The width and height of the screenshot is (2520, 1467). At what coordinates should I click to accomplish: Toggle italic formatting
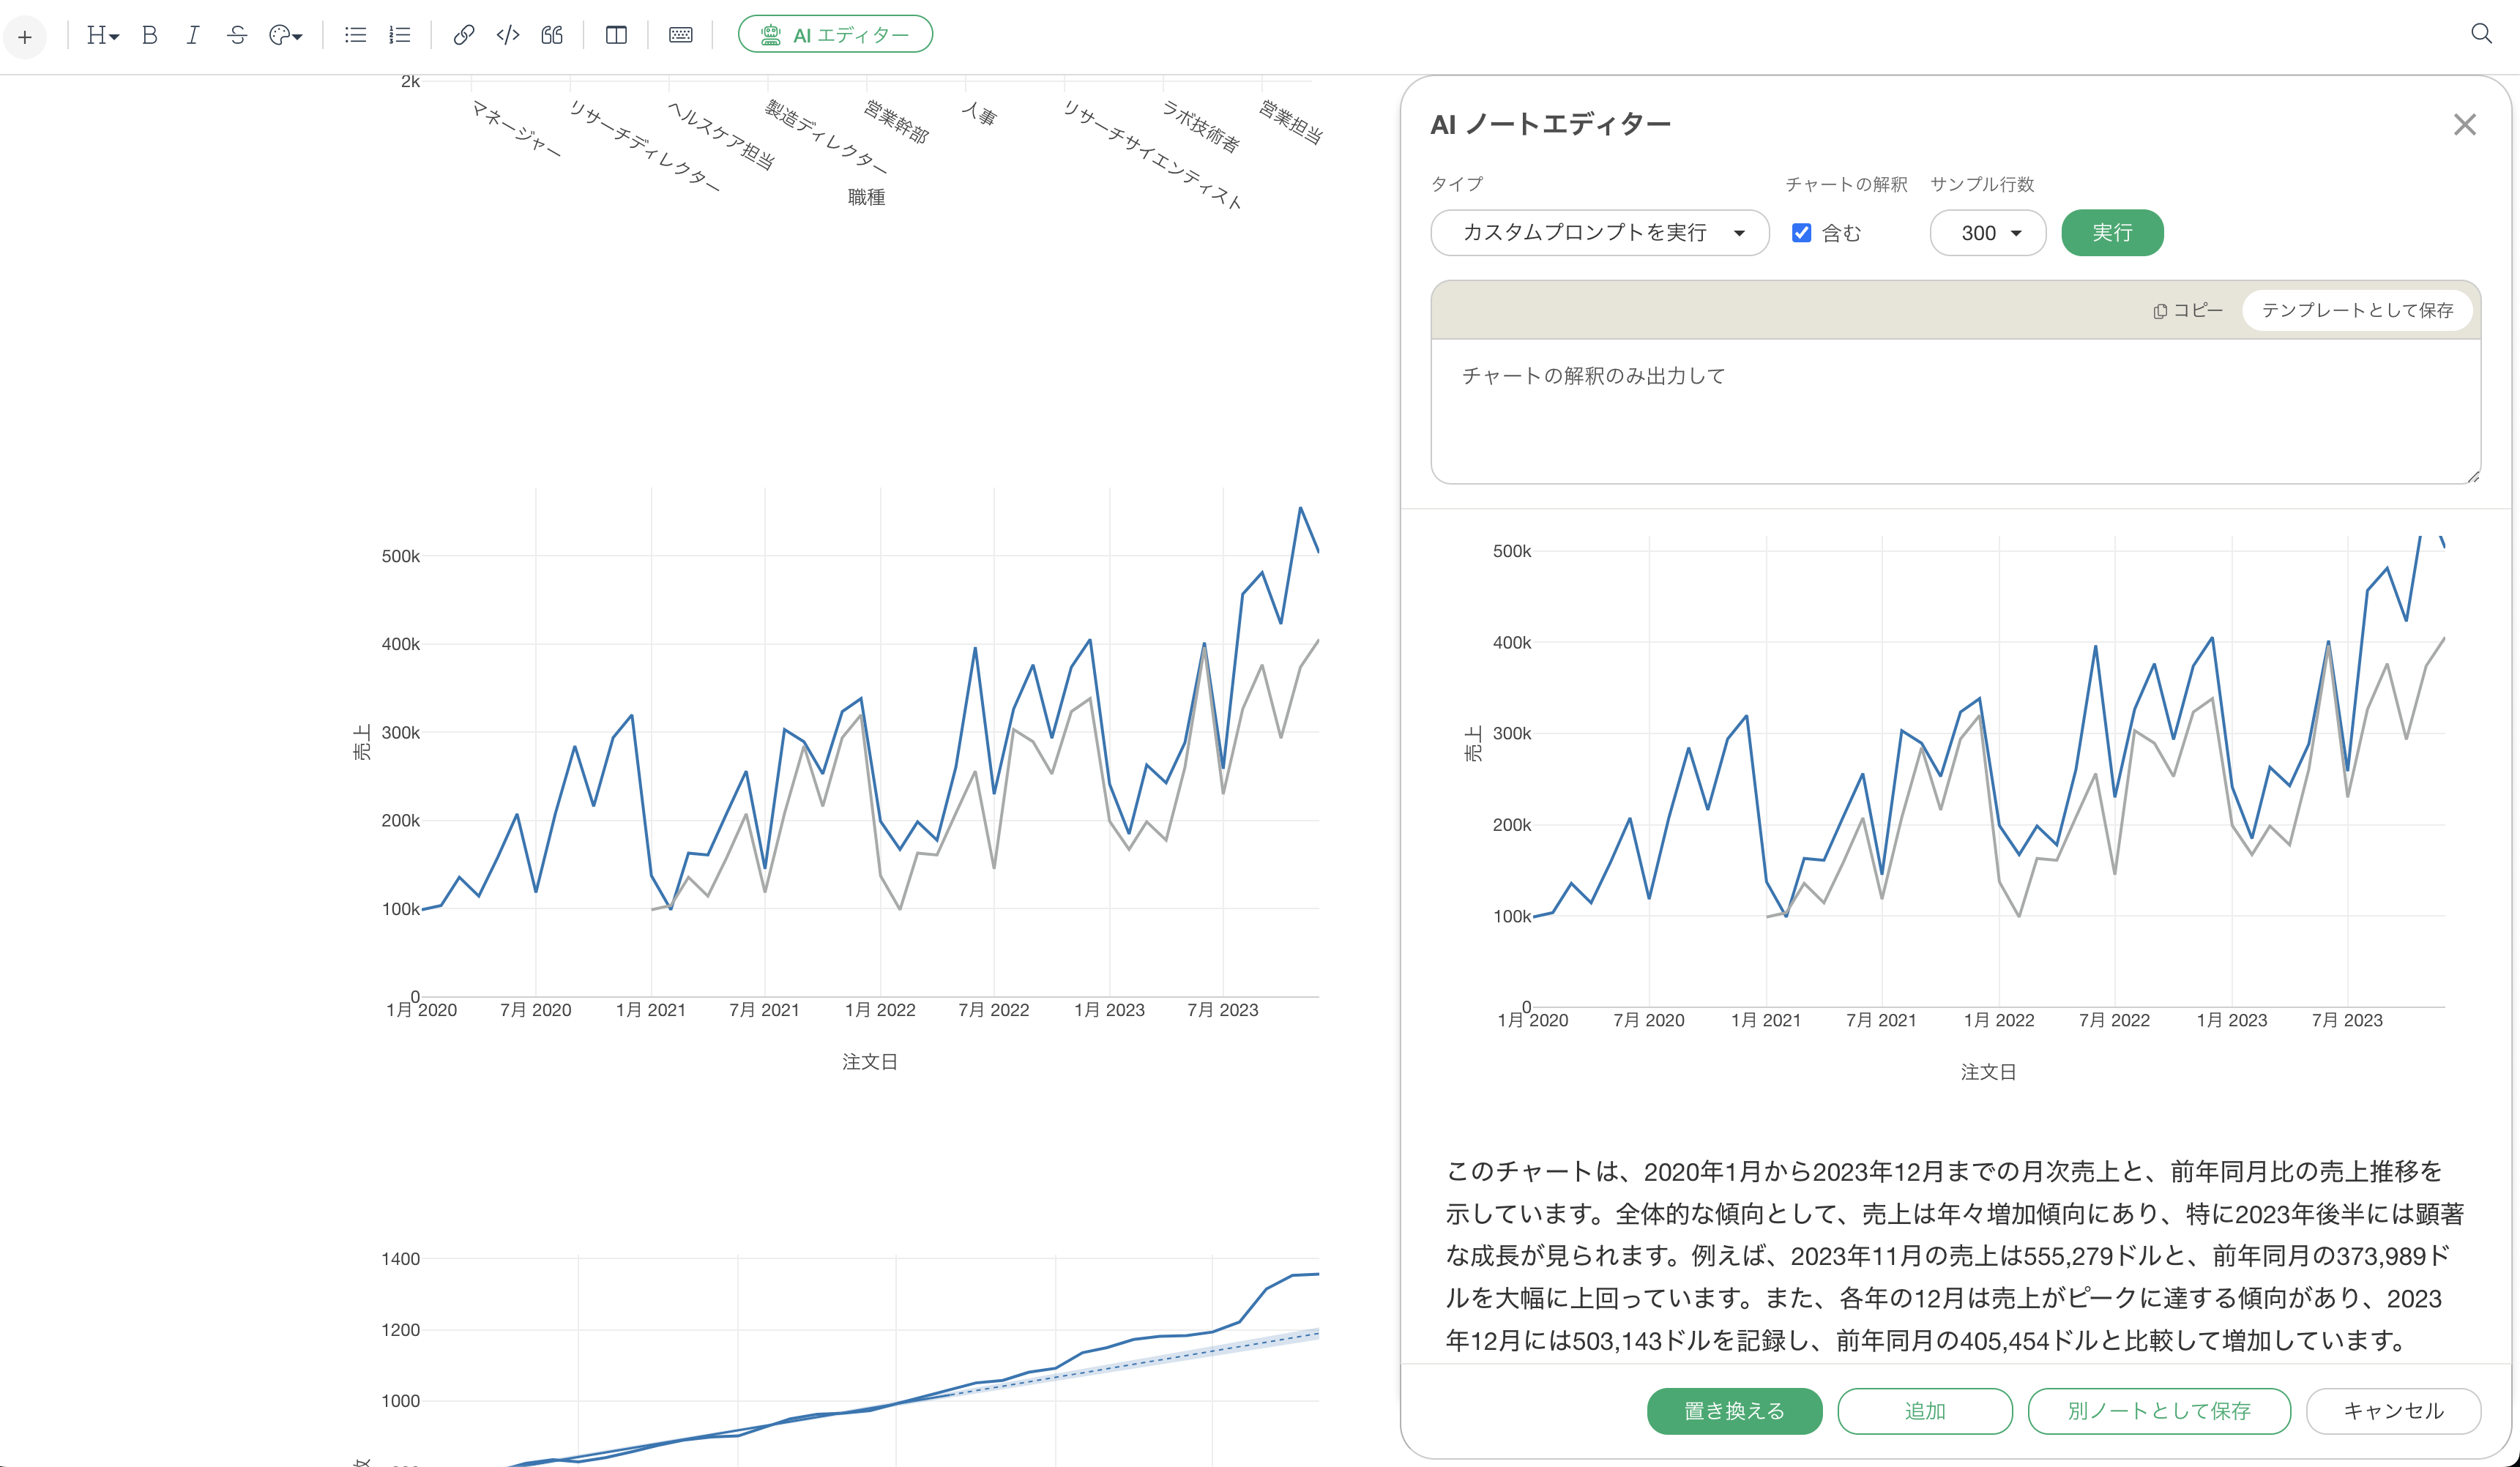click(192, 35)
